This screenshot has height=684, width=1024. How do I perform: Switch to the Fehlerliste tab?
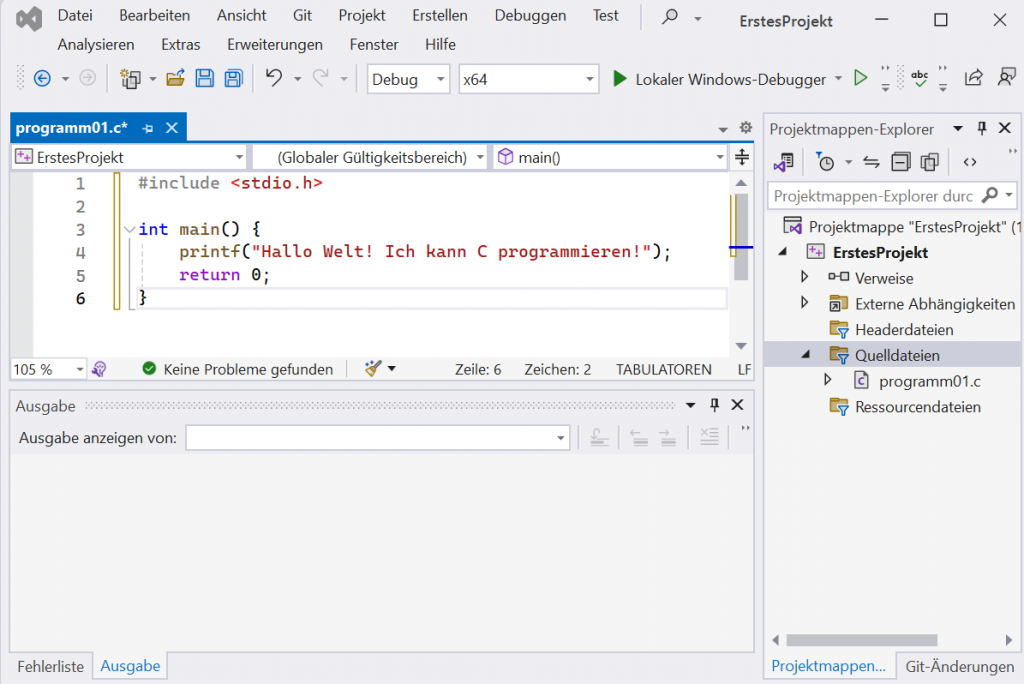(50, 666)
